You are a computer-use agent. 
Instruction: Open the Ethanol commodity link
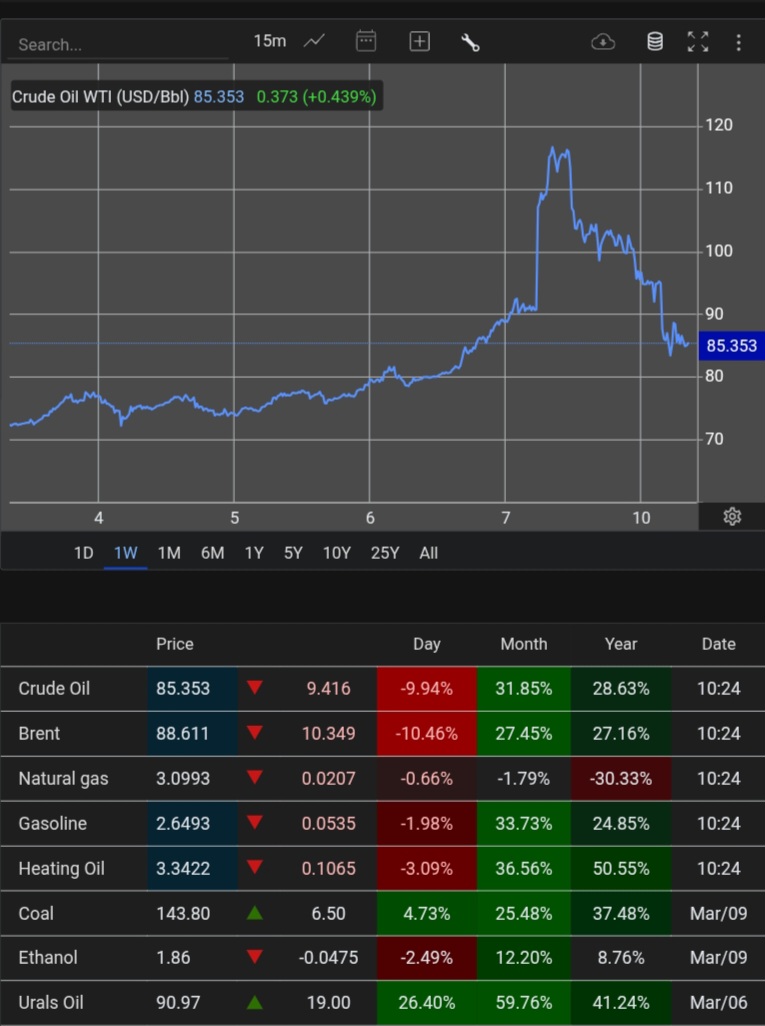tap(48, 958)
